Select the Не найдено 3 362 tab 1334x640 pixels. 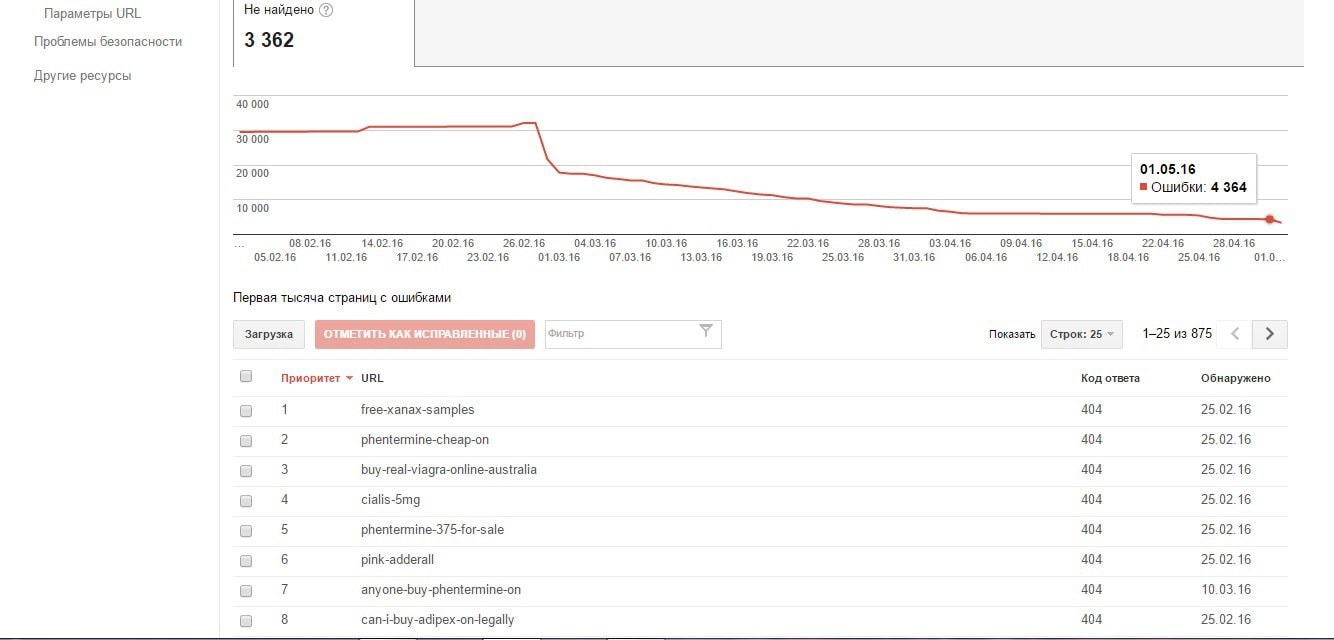click(323, 32)
